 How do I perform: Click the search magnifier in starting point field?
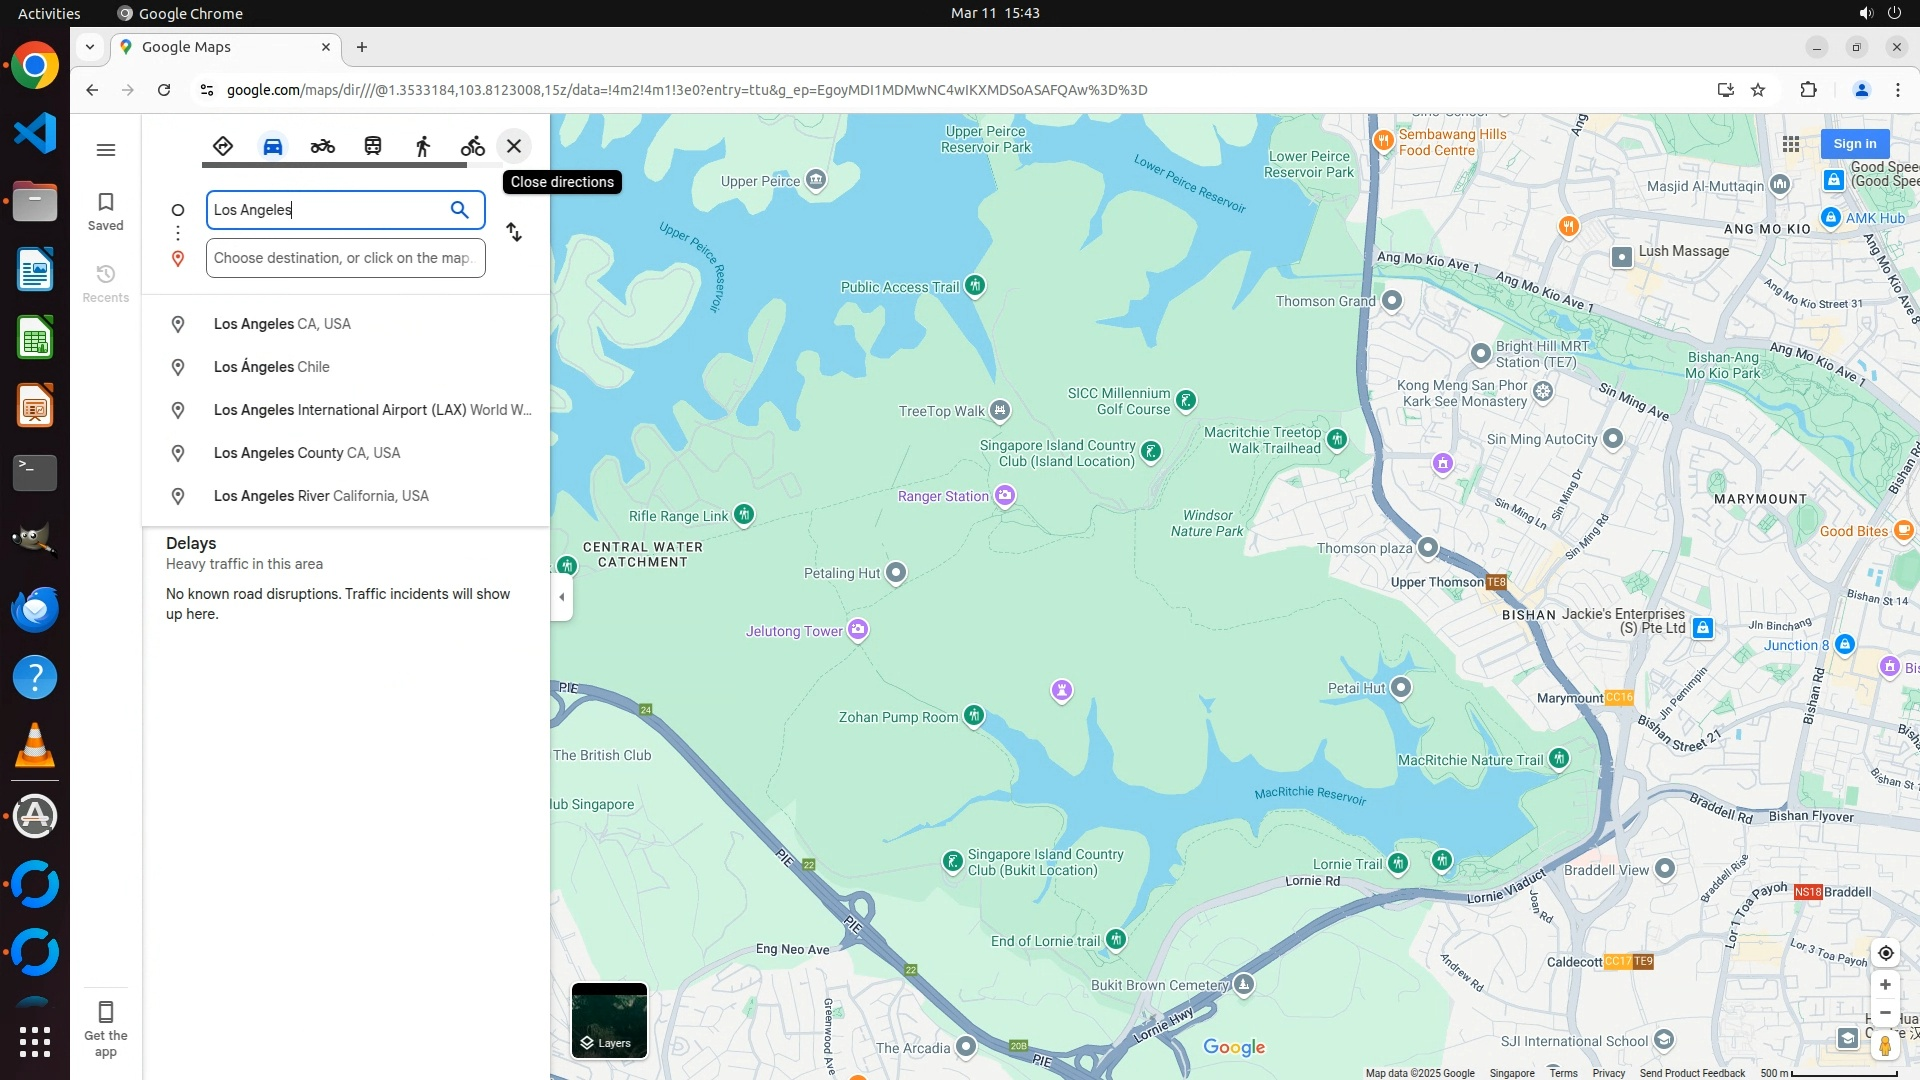coord(459,210)
